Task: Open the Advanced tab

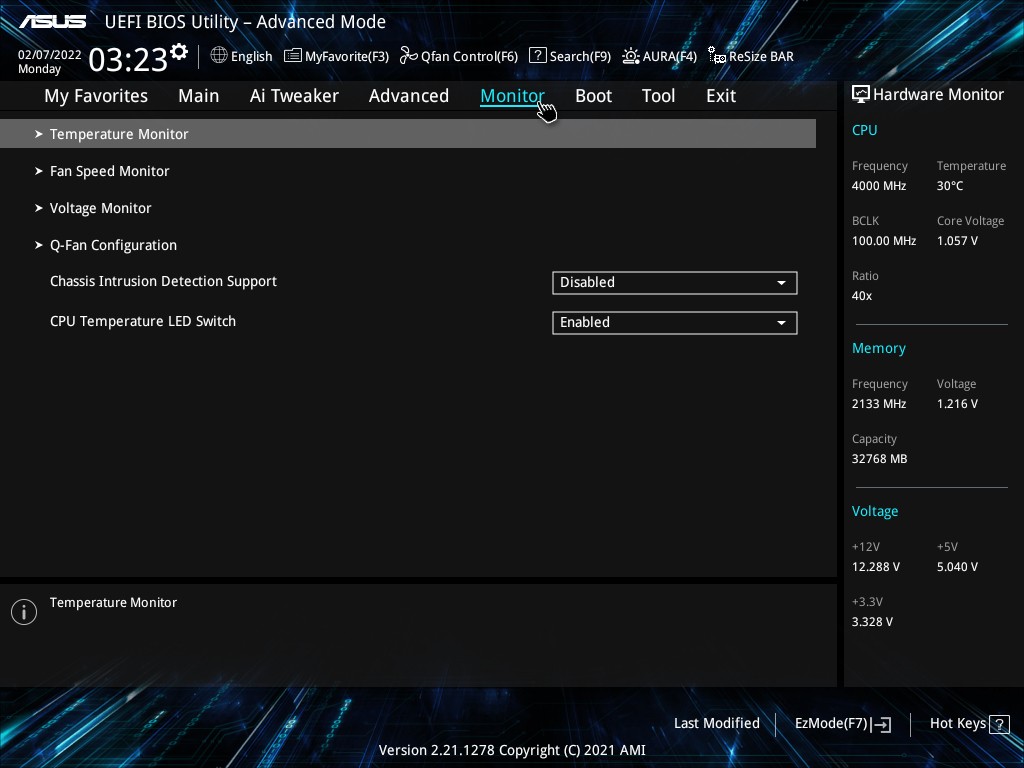Action: (x=409, y=96)
